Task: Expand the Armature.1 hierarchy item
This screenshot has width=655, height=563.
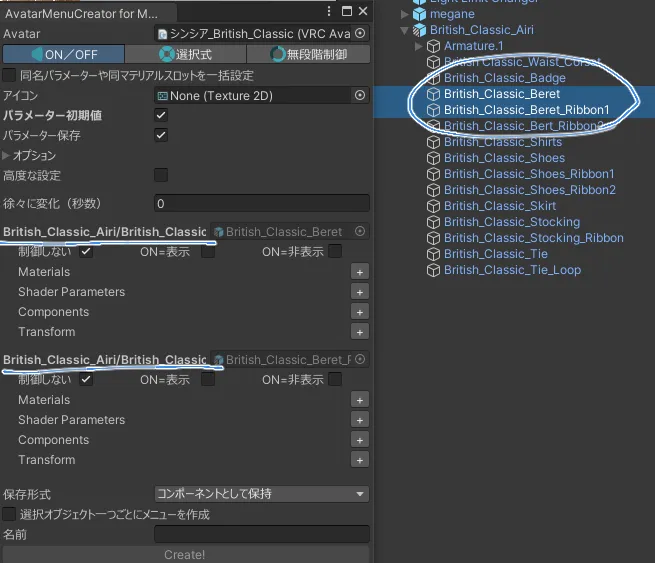Action: coord(419,46)
